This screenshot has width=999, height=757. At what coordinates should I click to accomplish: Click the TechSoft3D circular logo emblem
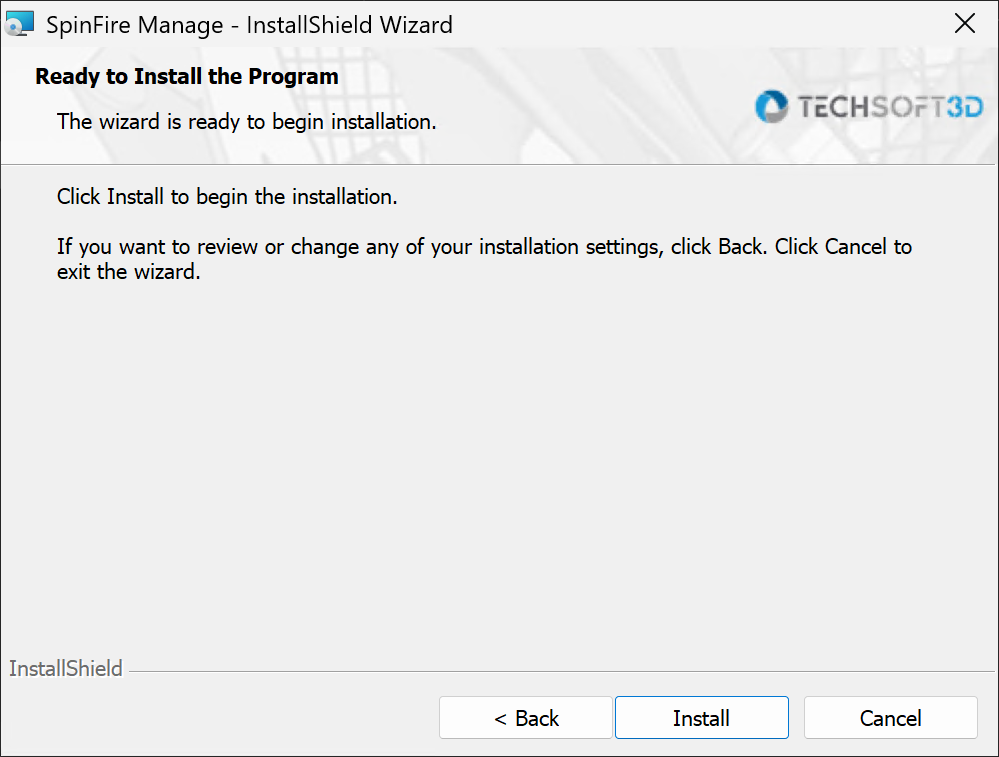pos(772,106)
